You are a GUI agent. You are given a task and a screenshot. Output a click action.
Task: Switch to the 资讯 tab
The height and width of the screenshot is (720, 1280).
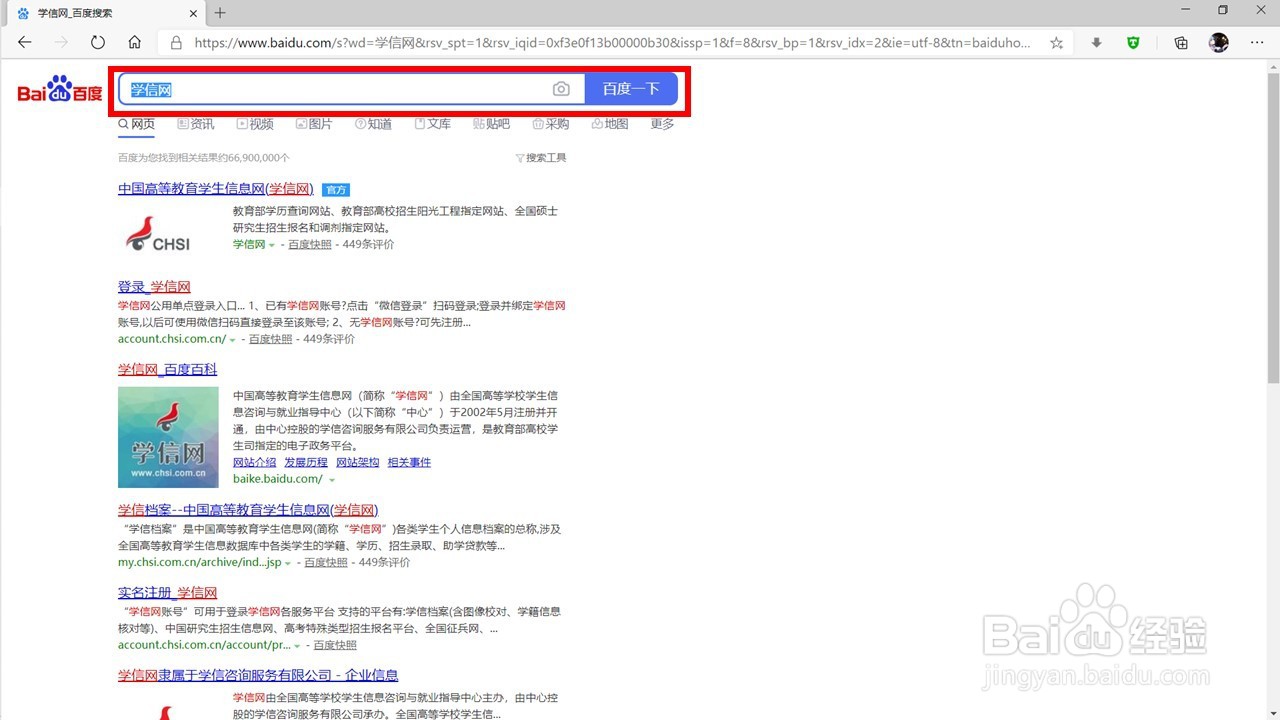pos(196,124)
